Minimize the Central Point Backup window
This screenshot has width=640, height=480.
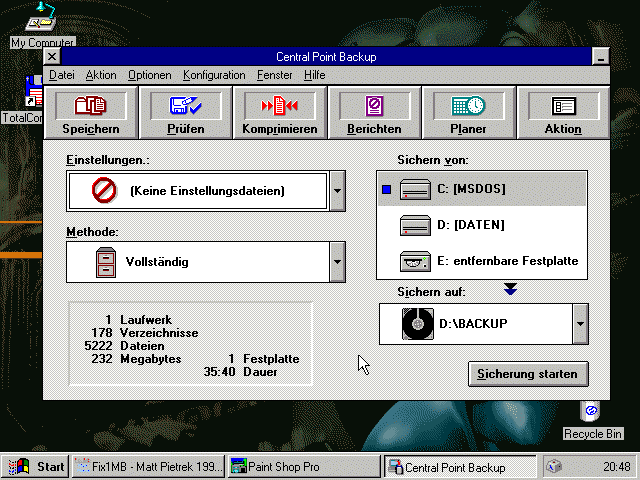600,57
